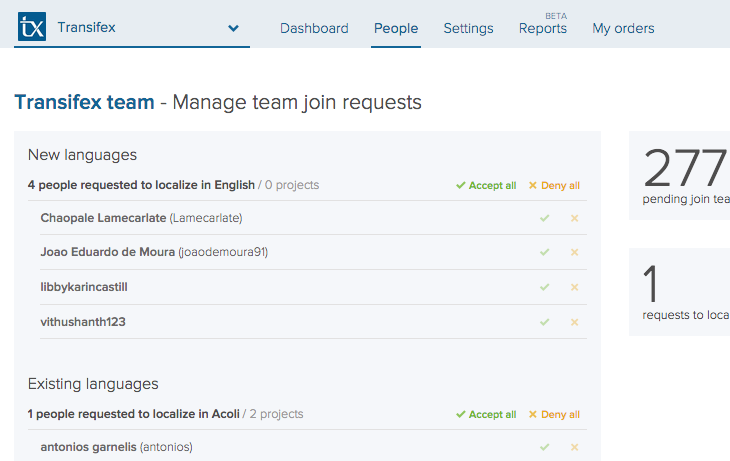Accept all Acoli localization requests
This screenshot has height=461, width=730.
click(x=486, y=414)
